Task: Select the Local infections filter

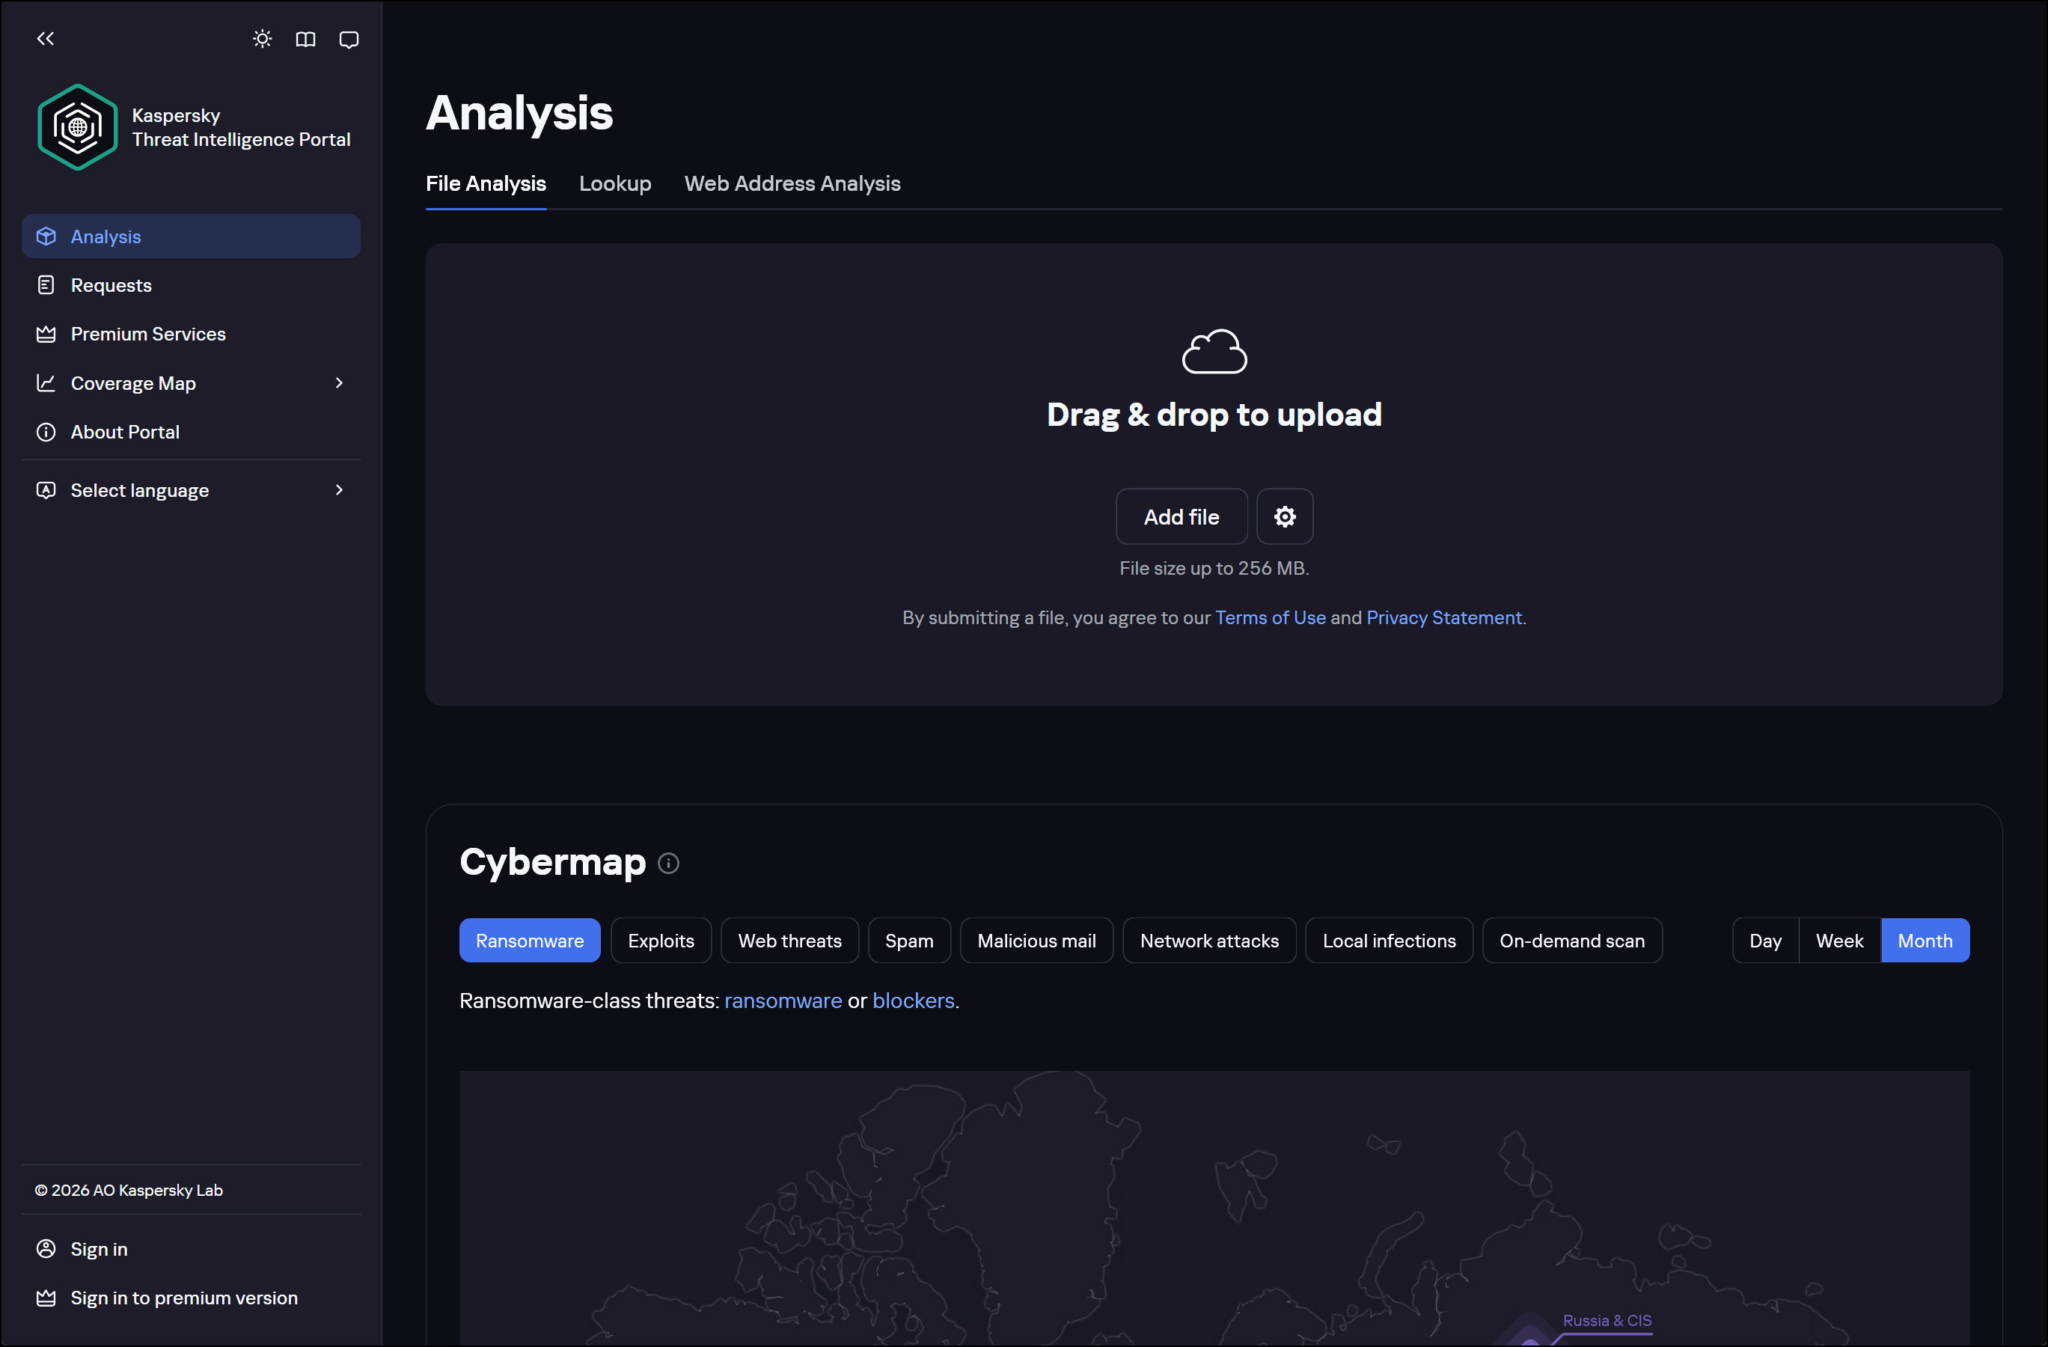Action: pyautogui.click(x=1389, y=940)
